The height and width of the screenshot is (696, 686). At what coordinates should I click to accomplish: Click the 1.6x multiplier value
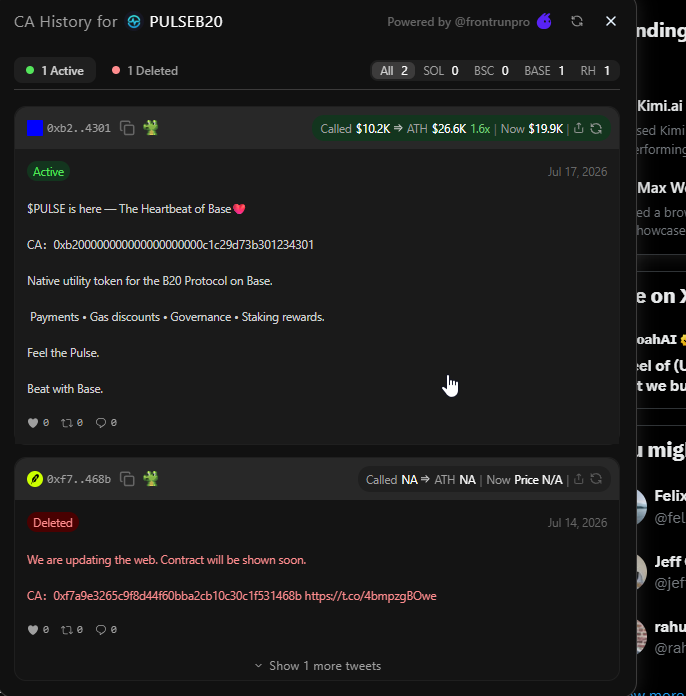click(x=480, y=129)
